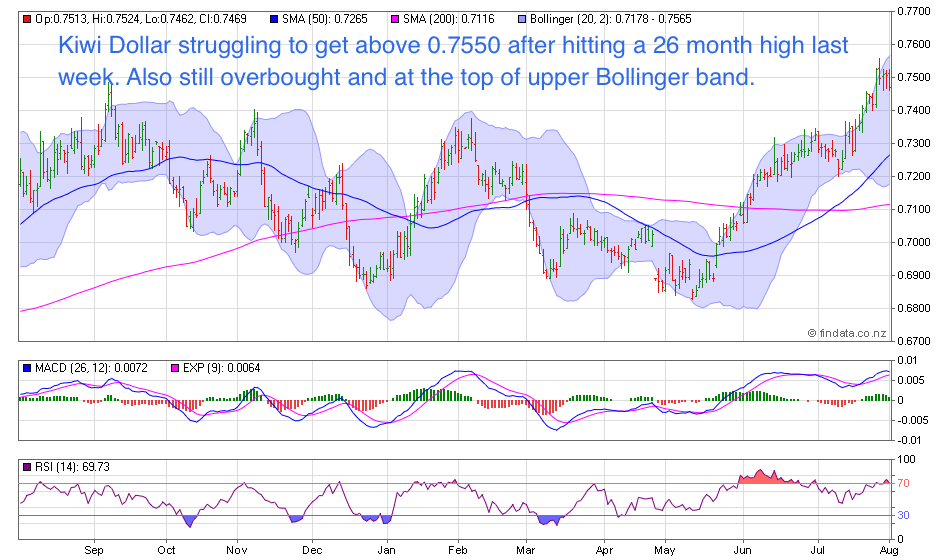Click the Jul month label
This screenshot has width=940, height=560.
tap(818, 550)
